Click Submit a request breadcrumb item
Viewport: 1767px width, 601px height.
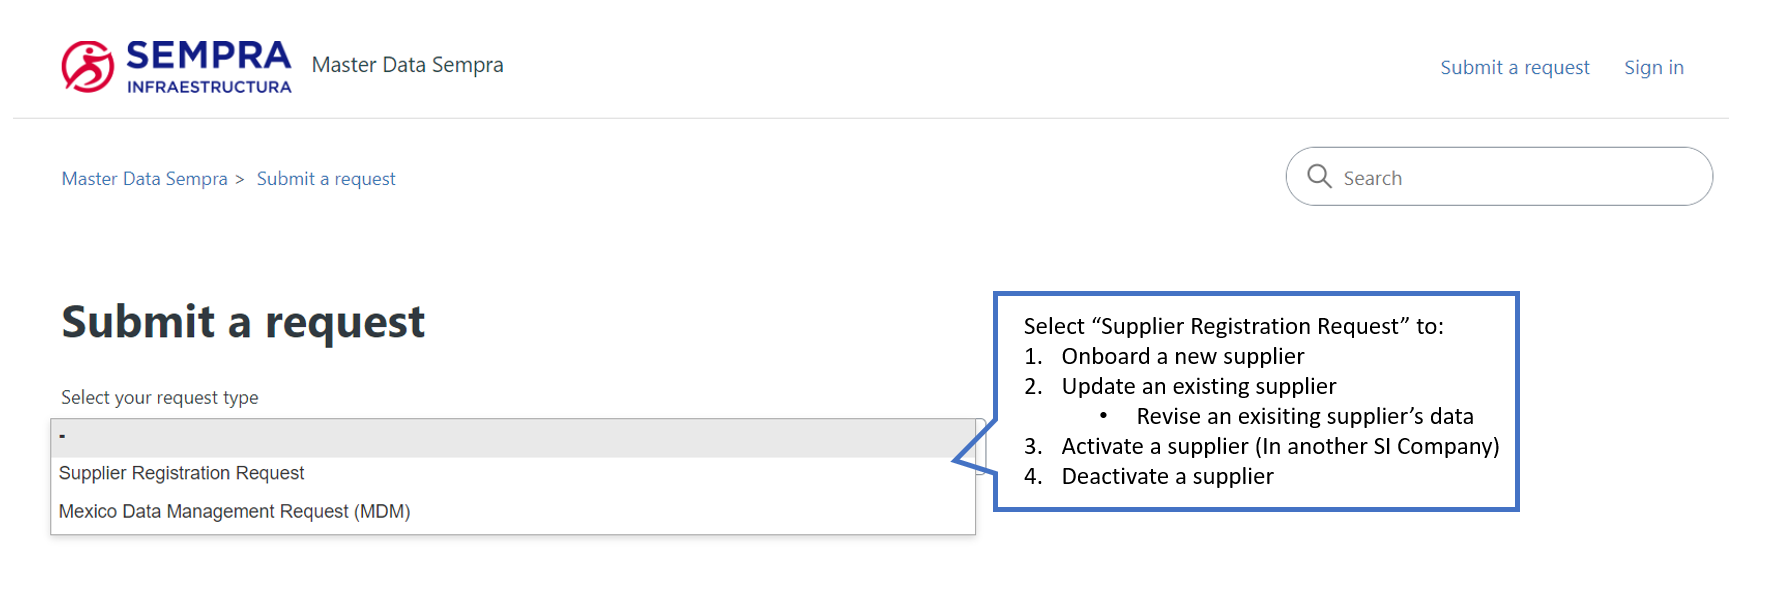(x=325, y=178)
